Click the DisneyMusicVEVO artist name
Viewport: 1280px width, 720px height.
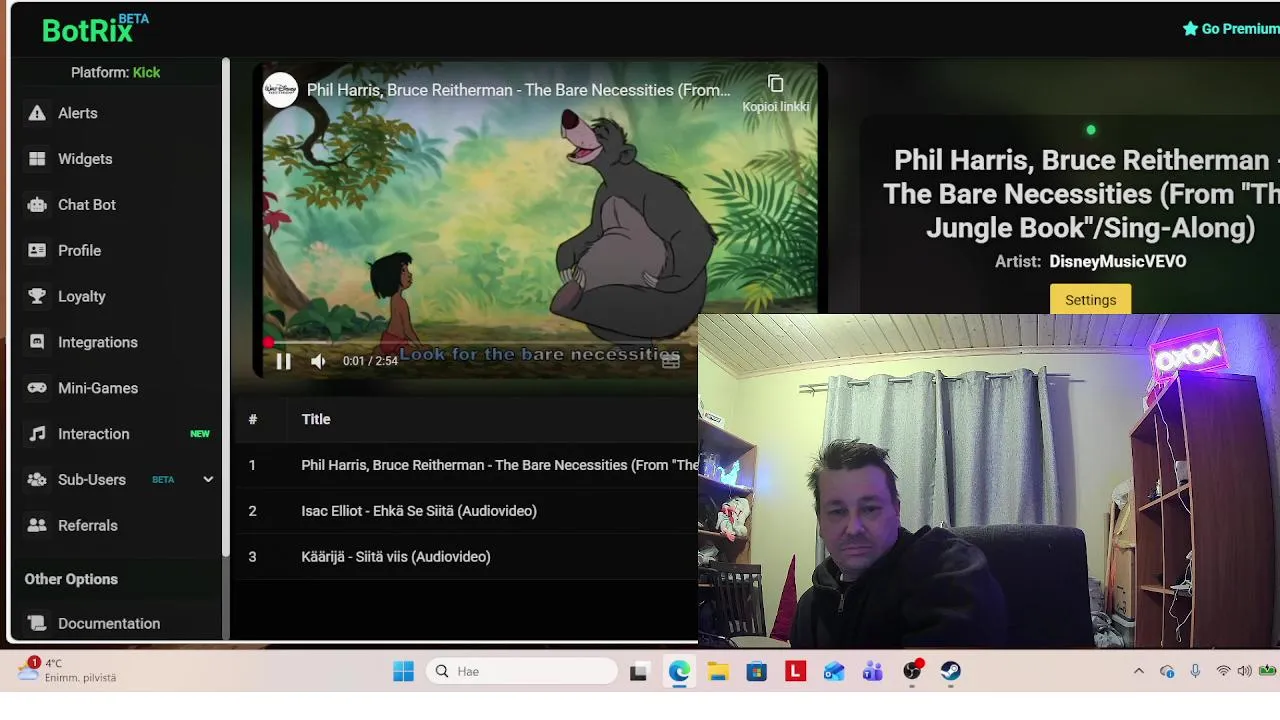coord(1118,261)
